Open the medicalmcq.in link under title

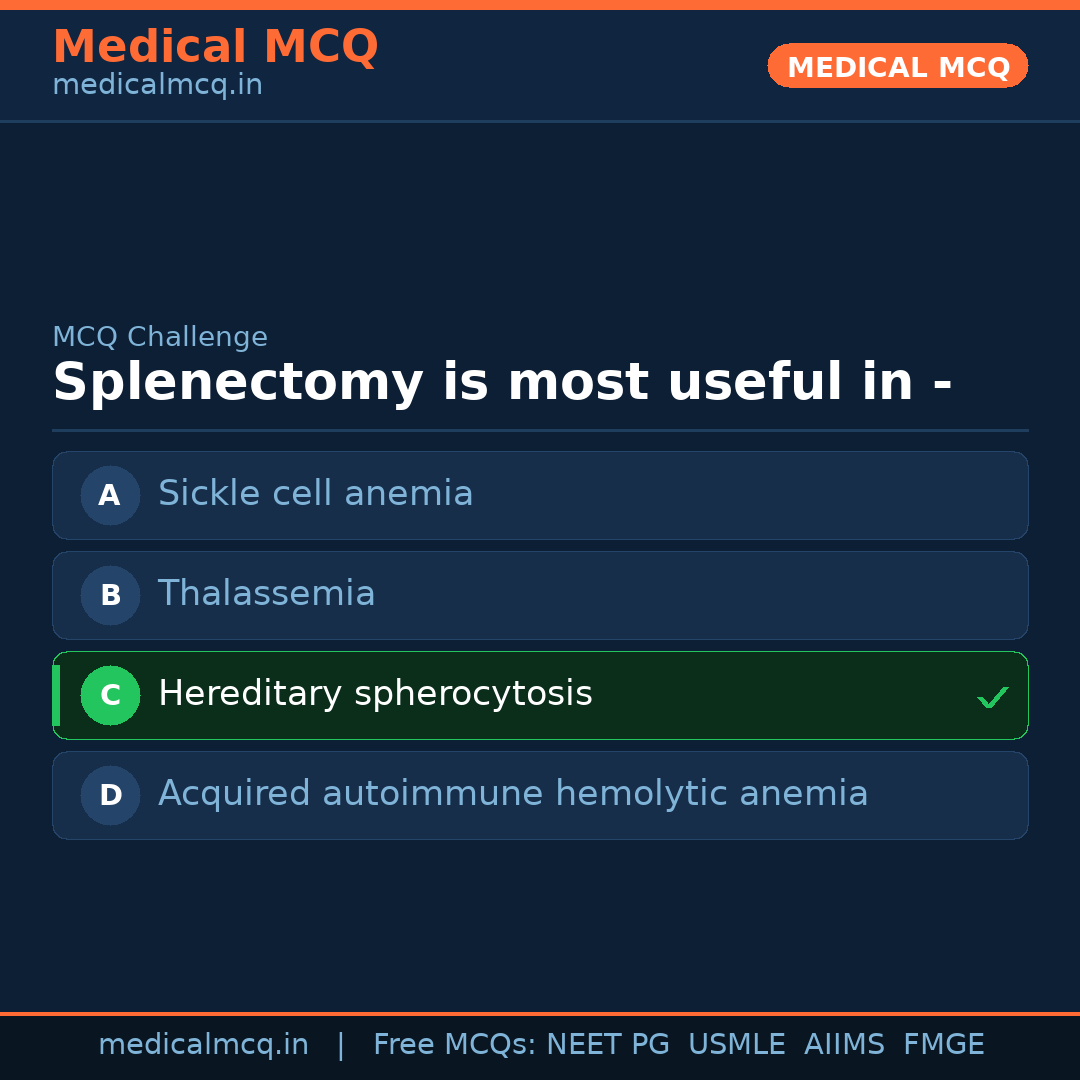coord(157,86)
